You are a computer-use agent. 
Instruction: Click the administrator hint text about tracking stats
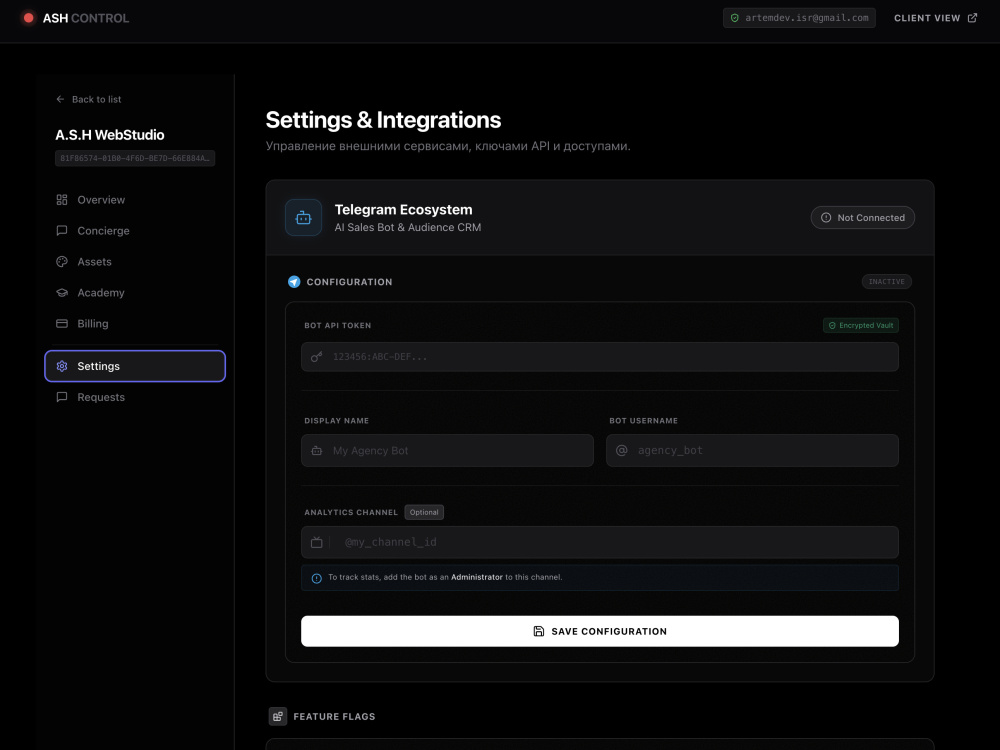coord(445,577)
